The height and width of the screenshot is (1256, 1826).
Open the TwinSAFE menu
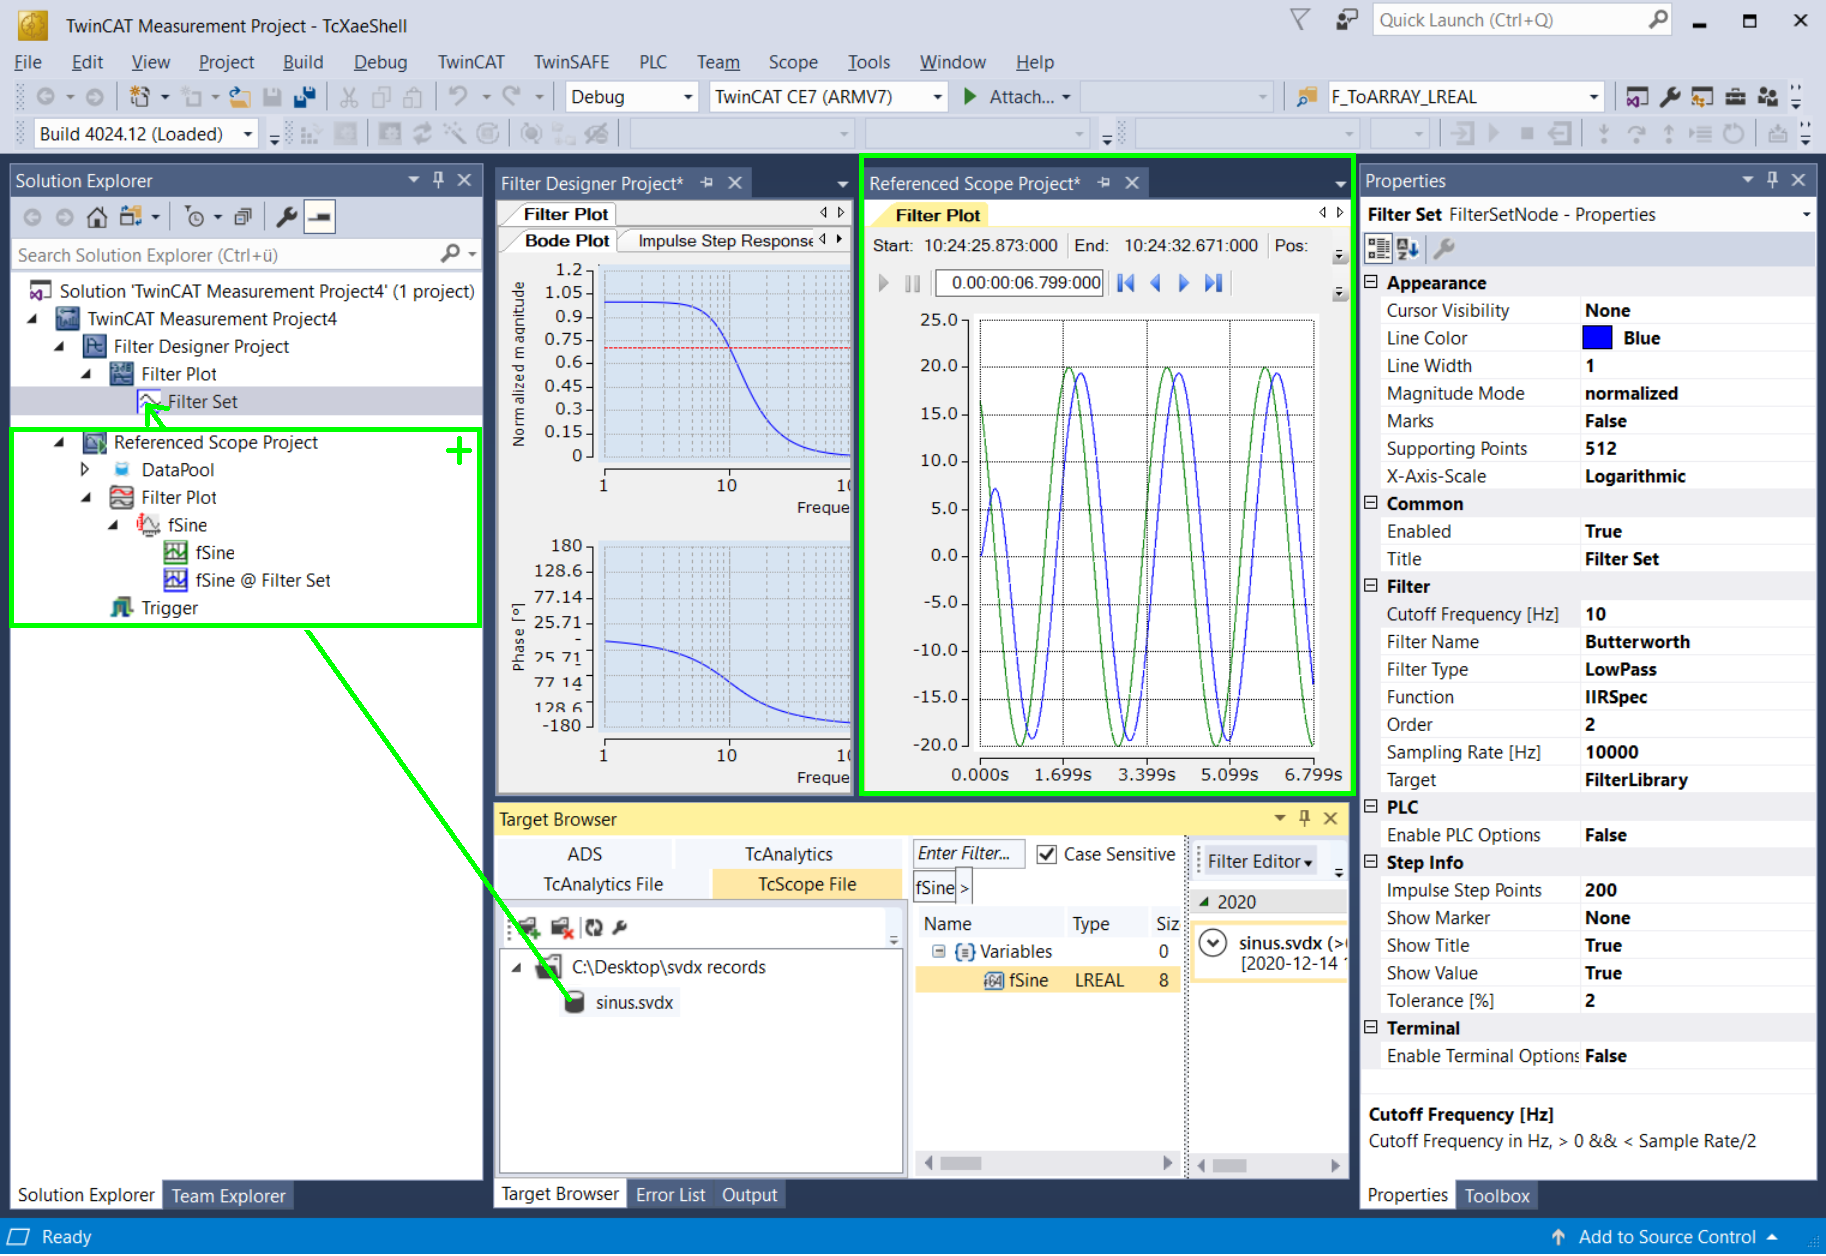[571, 62]
